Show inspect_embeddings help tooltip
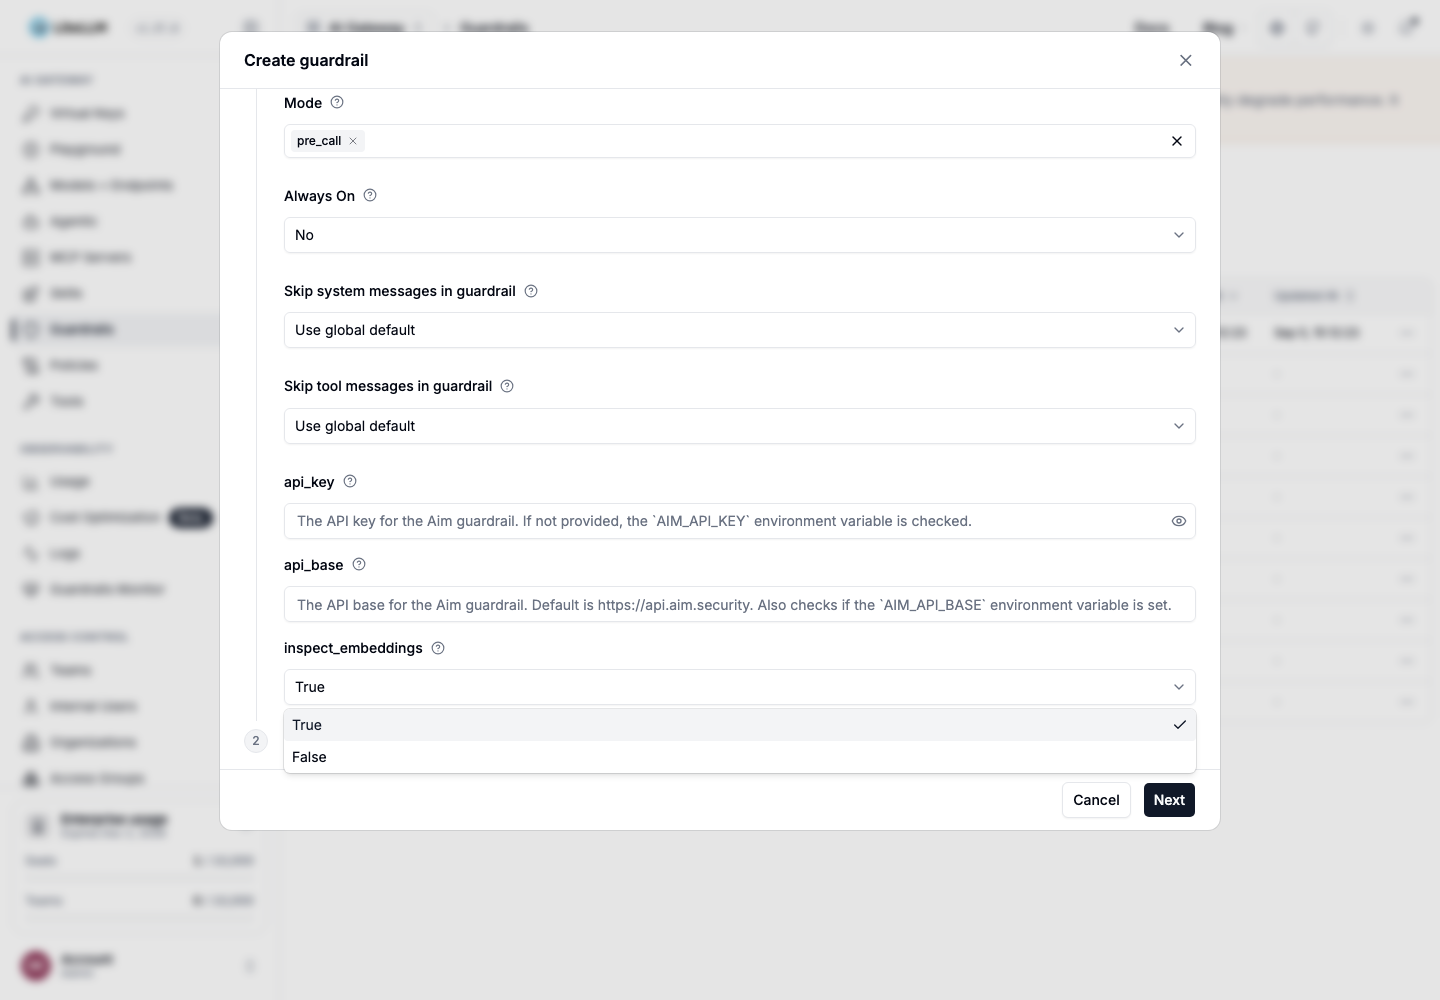The height and width of the screenshot is (1000, 1440). [x=438, y=648]
